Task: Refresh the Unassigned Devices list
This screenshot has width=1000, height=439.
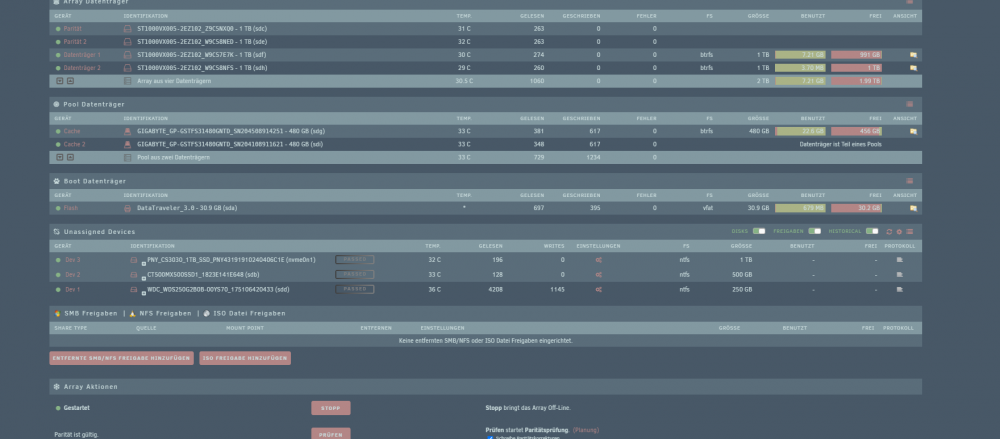Action: [x=889, y=232]
